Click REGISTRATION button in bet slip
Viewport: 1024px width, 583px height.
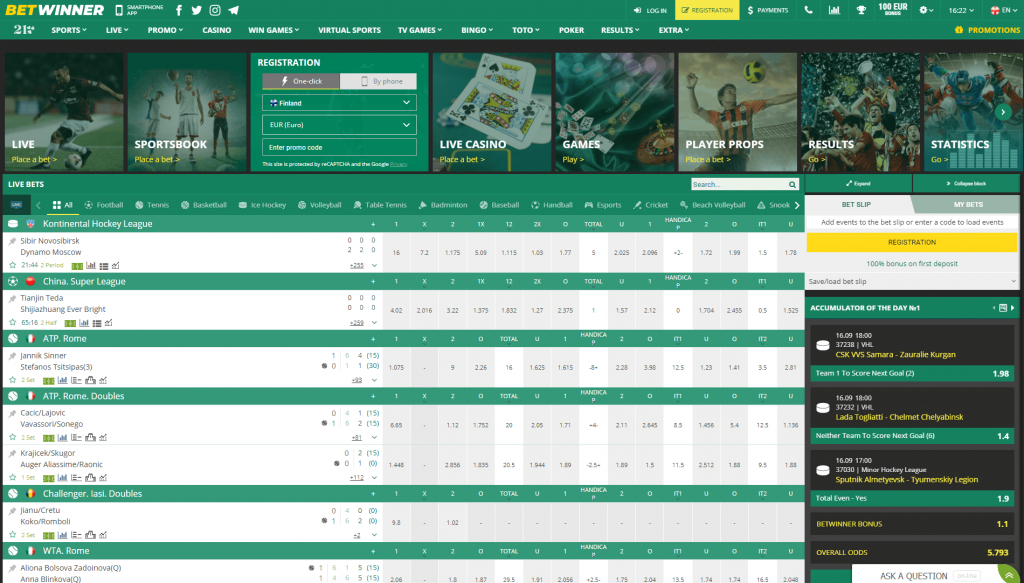click(x=912, y=242)
